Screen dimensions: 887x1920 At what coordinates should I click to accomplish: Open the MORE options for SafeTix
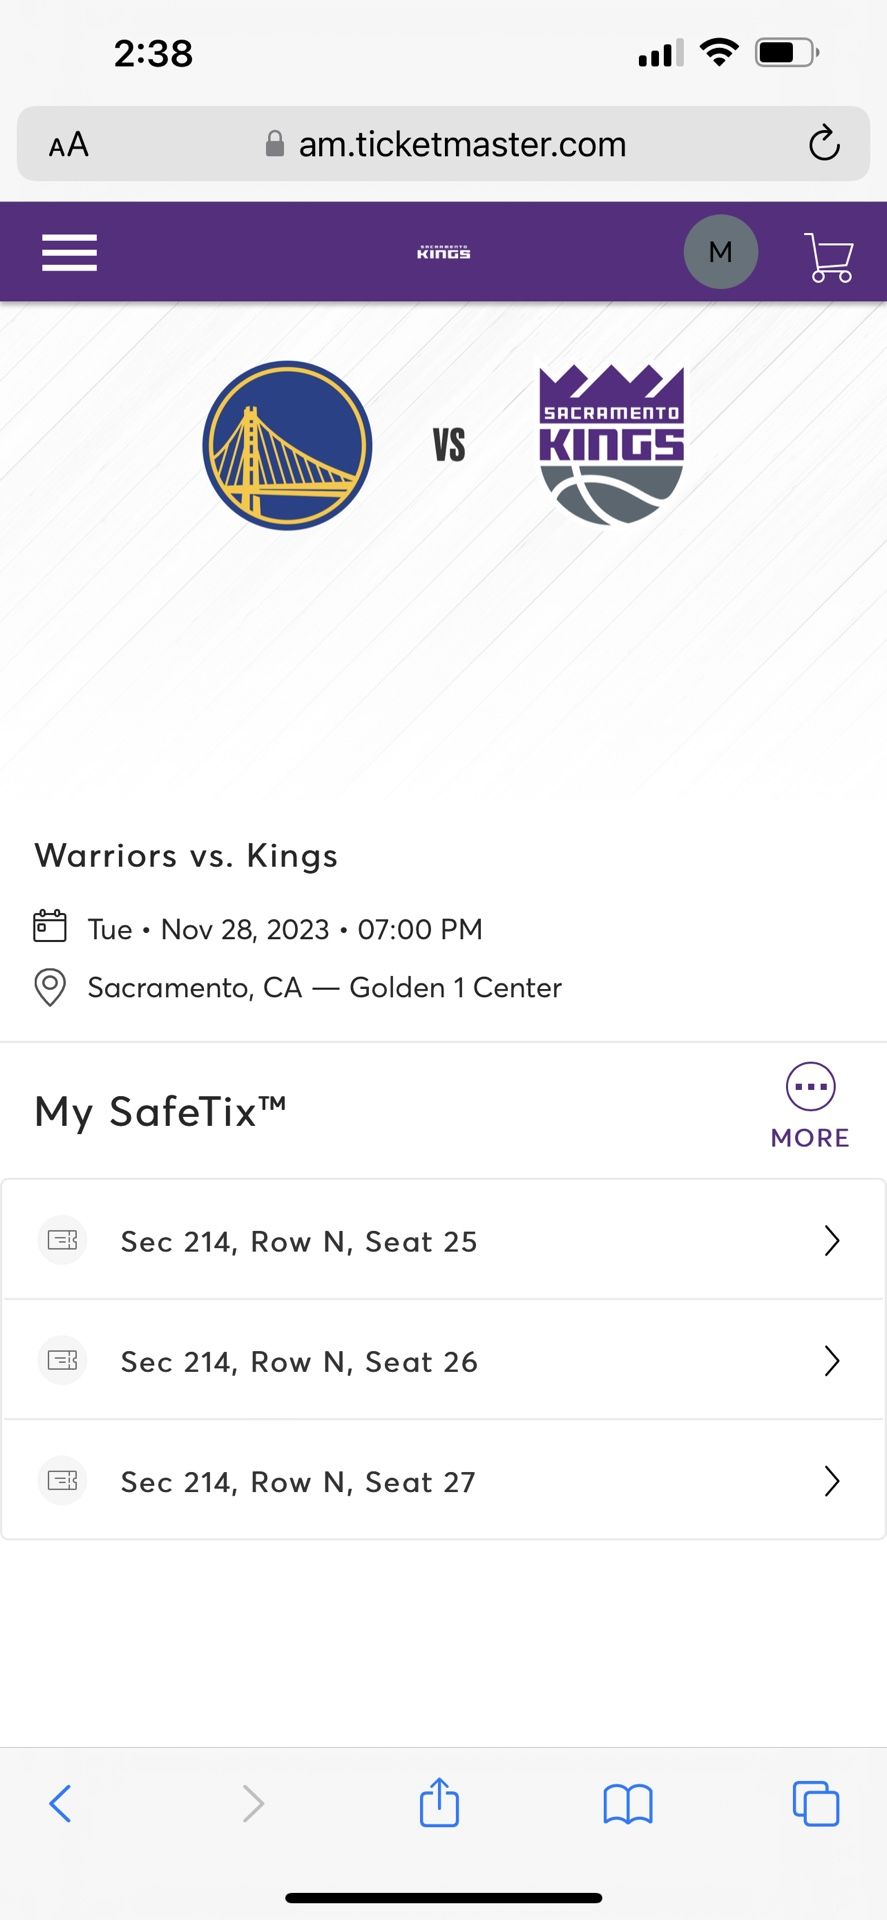point(810,1106)
